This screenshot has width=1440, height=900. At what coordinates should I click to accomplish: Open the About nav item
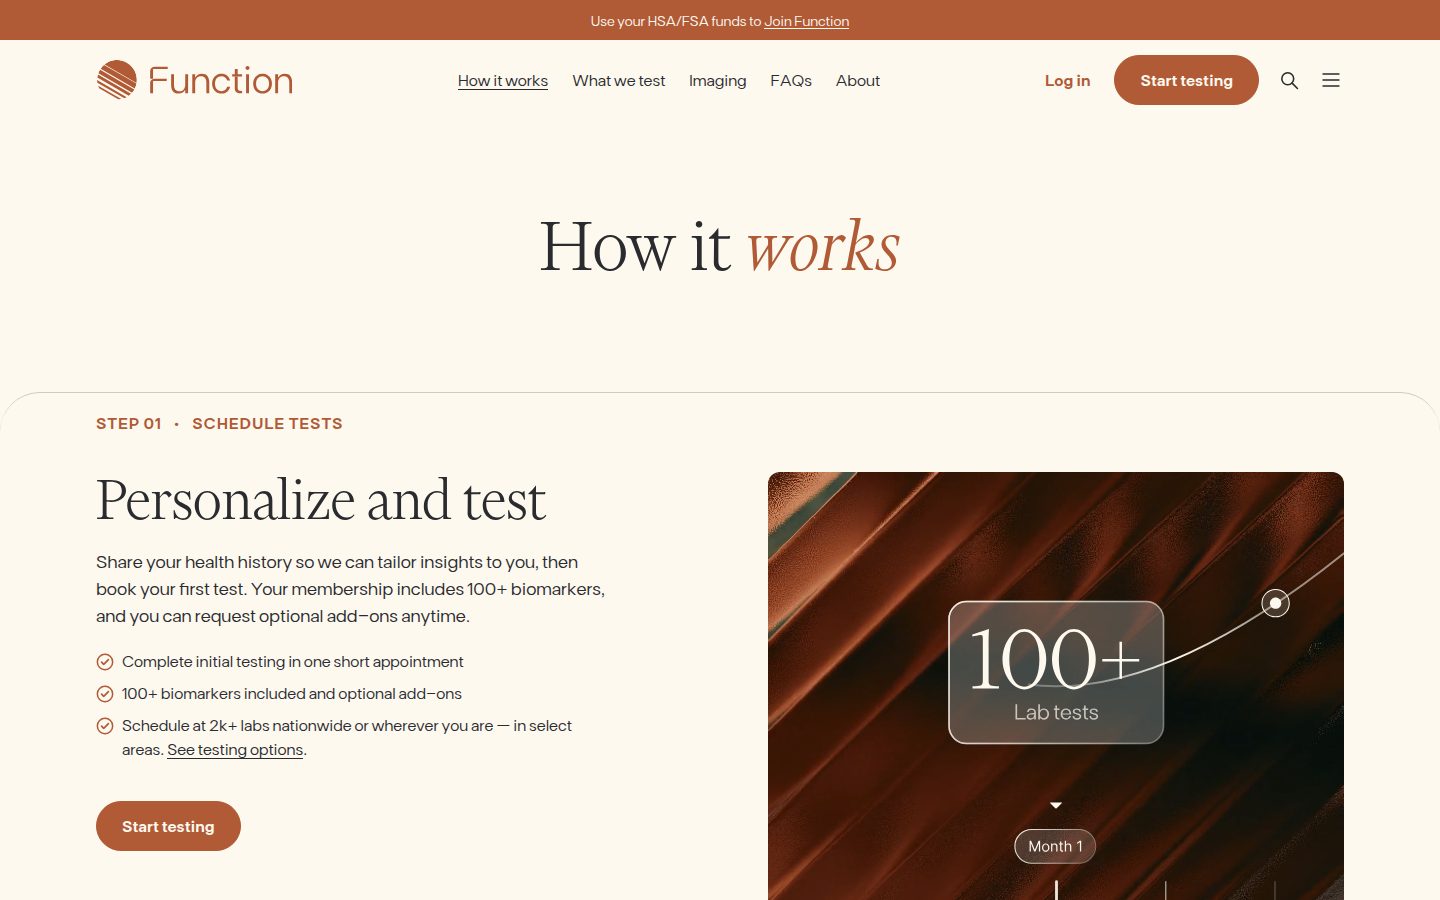point(858,81)
